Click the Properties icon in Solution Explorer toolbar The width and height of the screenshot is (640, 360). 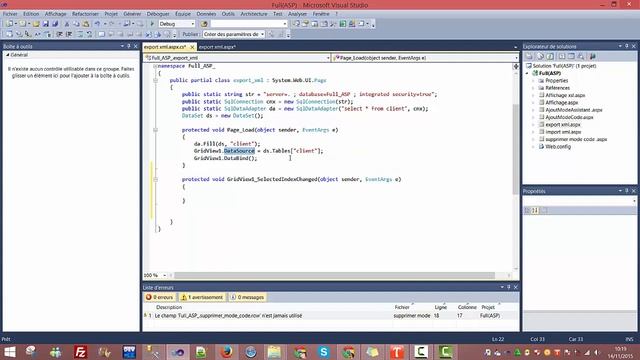(529, 56)
